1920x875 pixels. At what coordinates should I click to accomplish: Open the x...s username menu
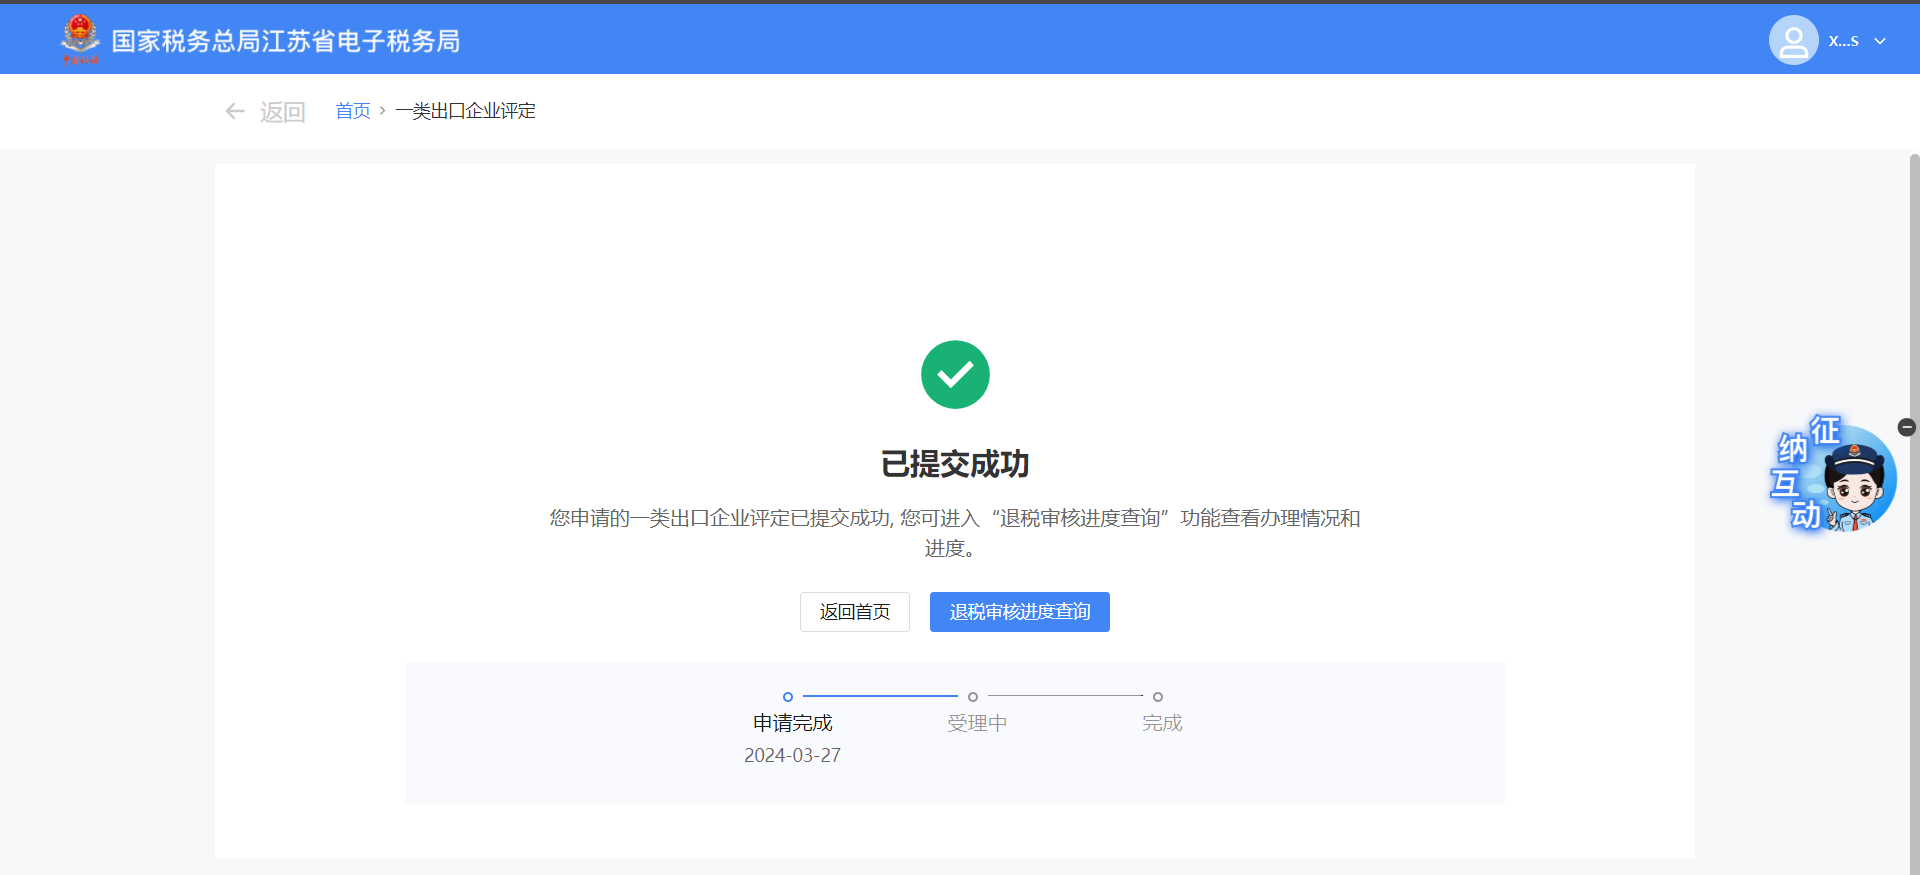tap(1843, 41)
